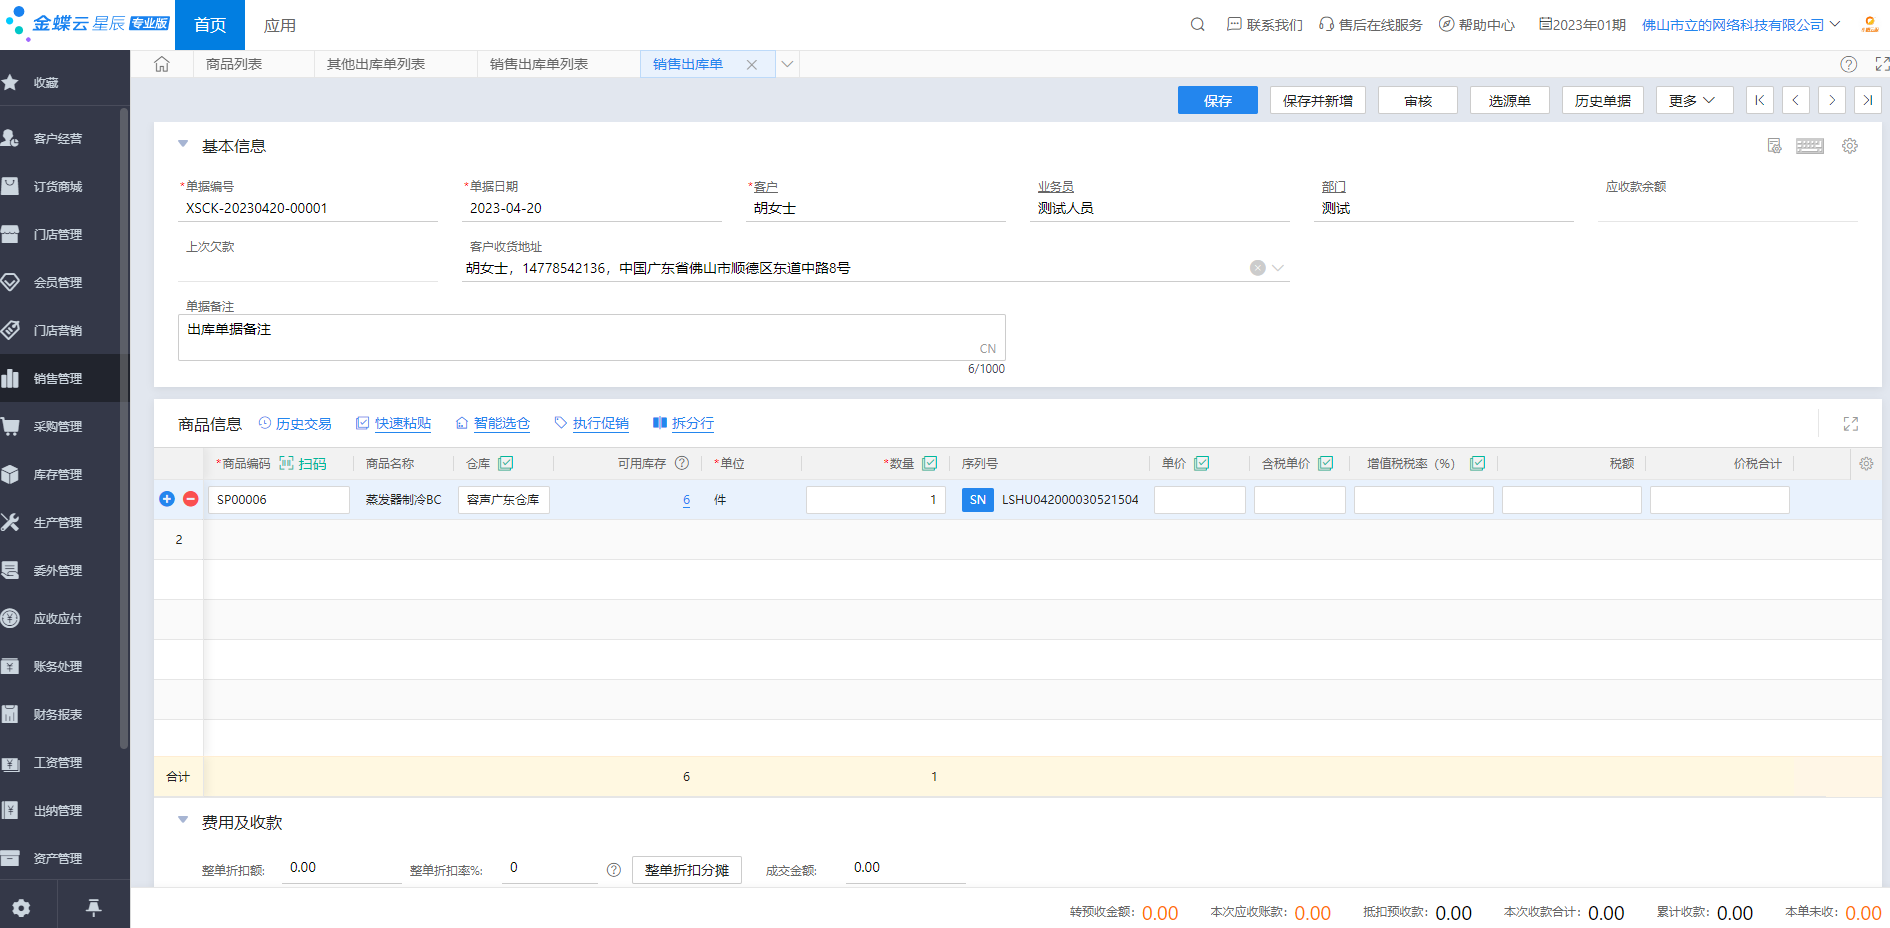Open company name dropdown 佛山市立的网络科技有限公司
Image resolution: width=1890 pixels, height=928 pixels.
pos(1741,25)
